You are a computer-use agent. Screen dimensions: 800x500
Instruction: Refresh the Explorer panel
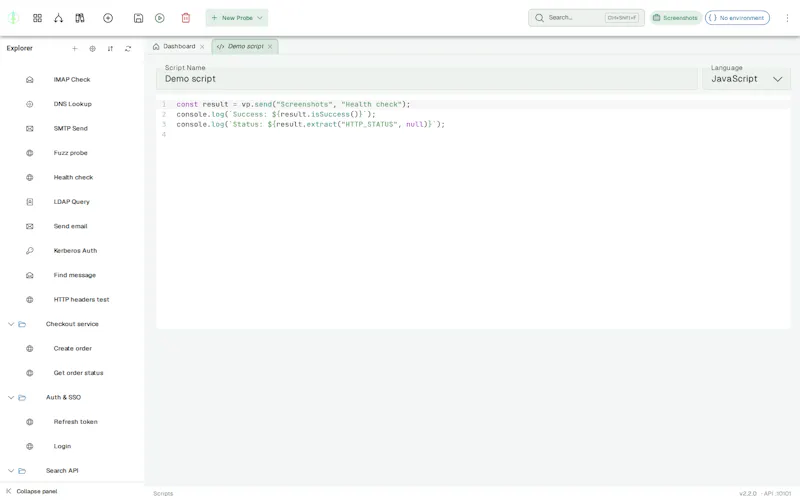tap(128, 48)
